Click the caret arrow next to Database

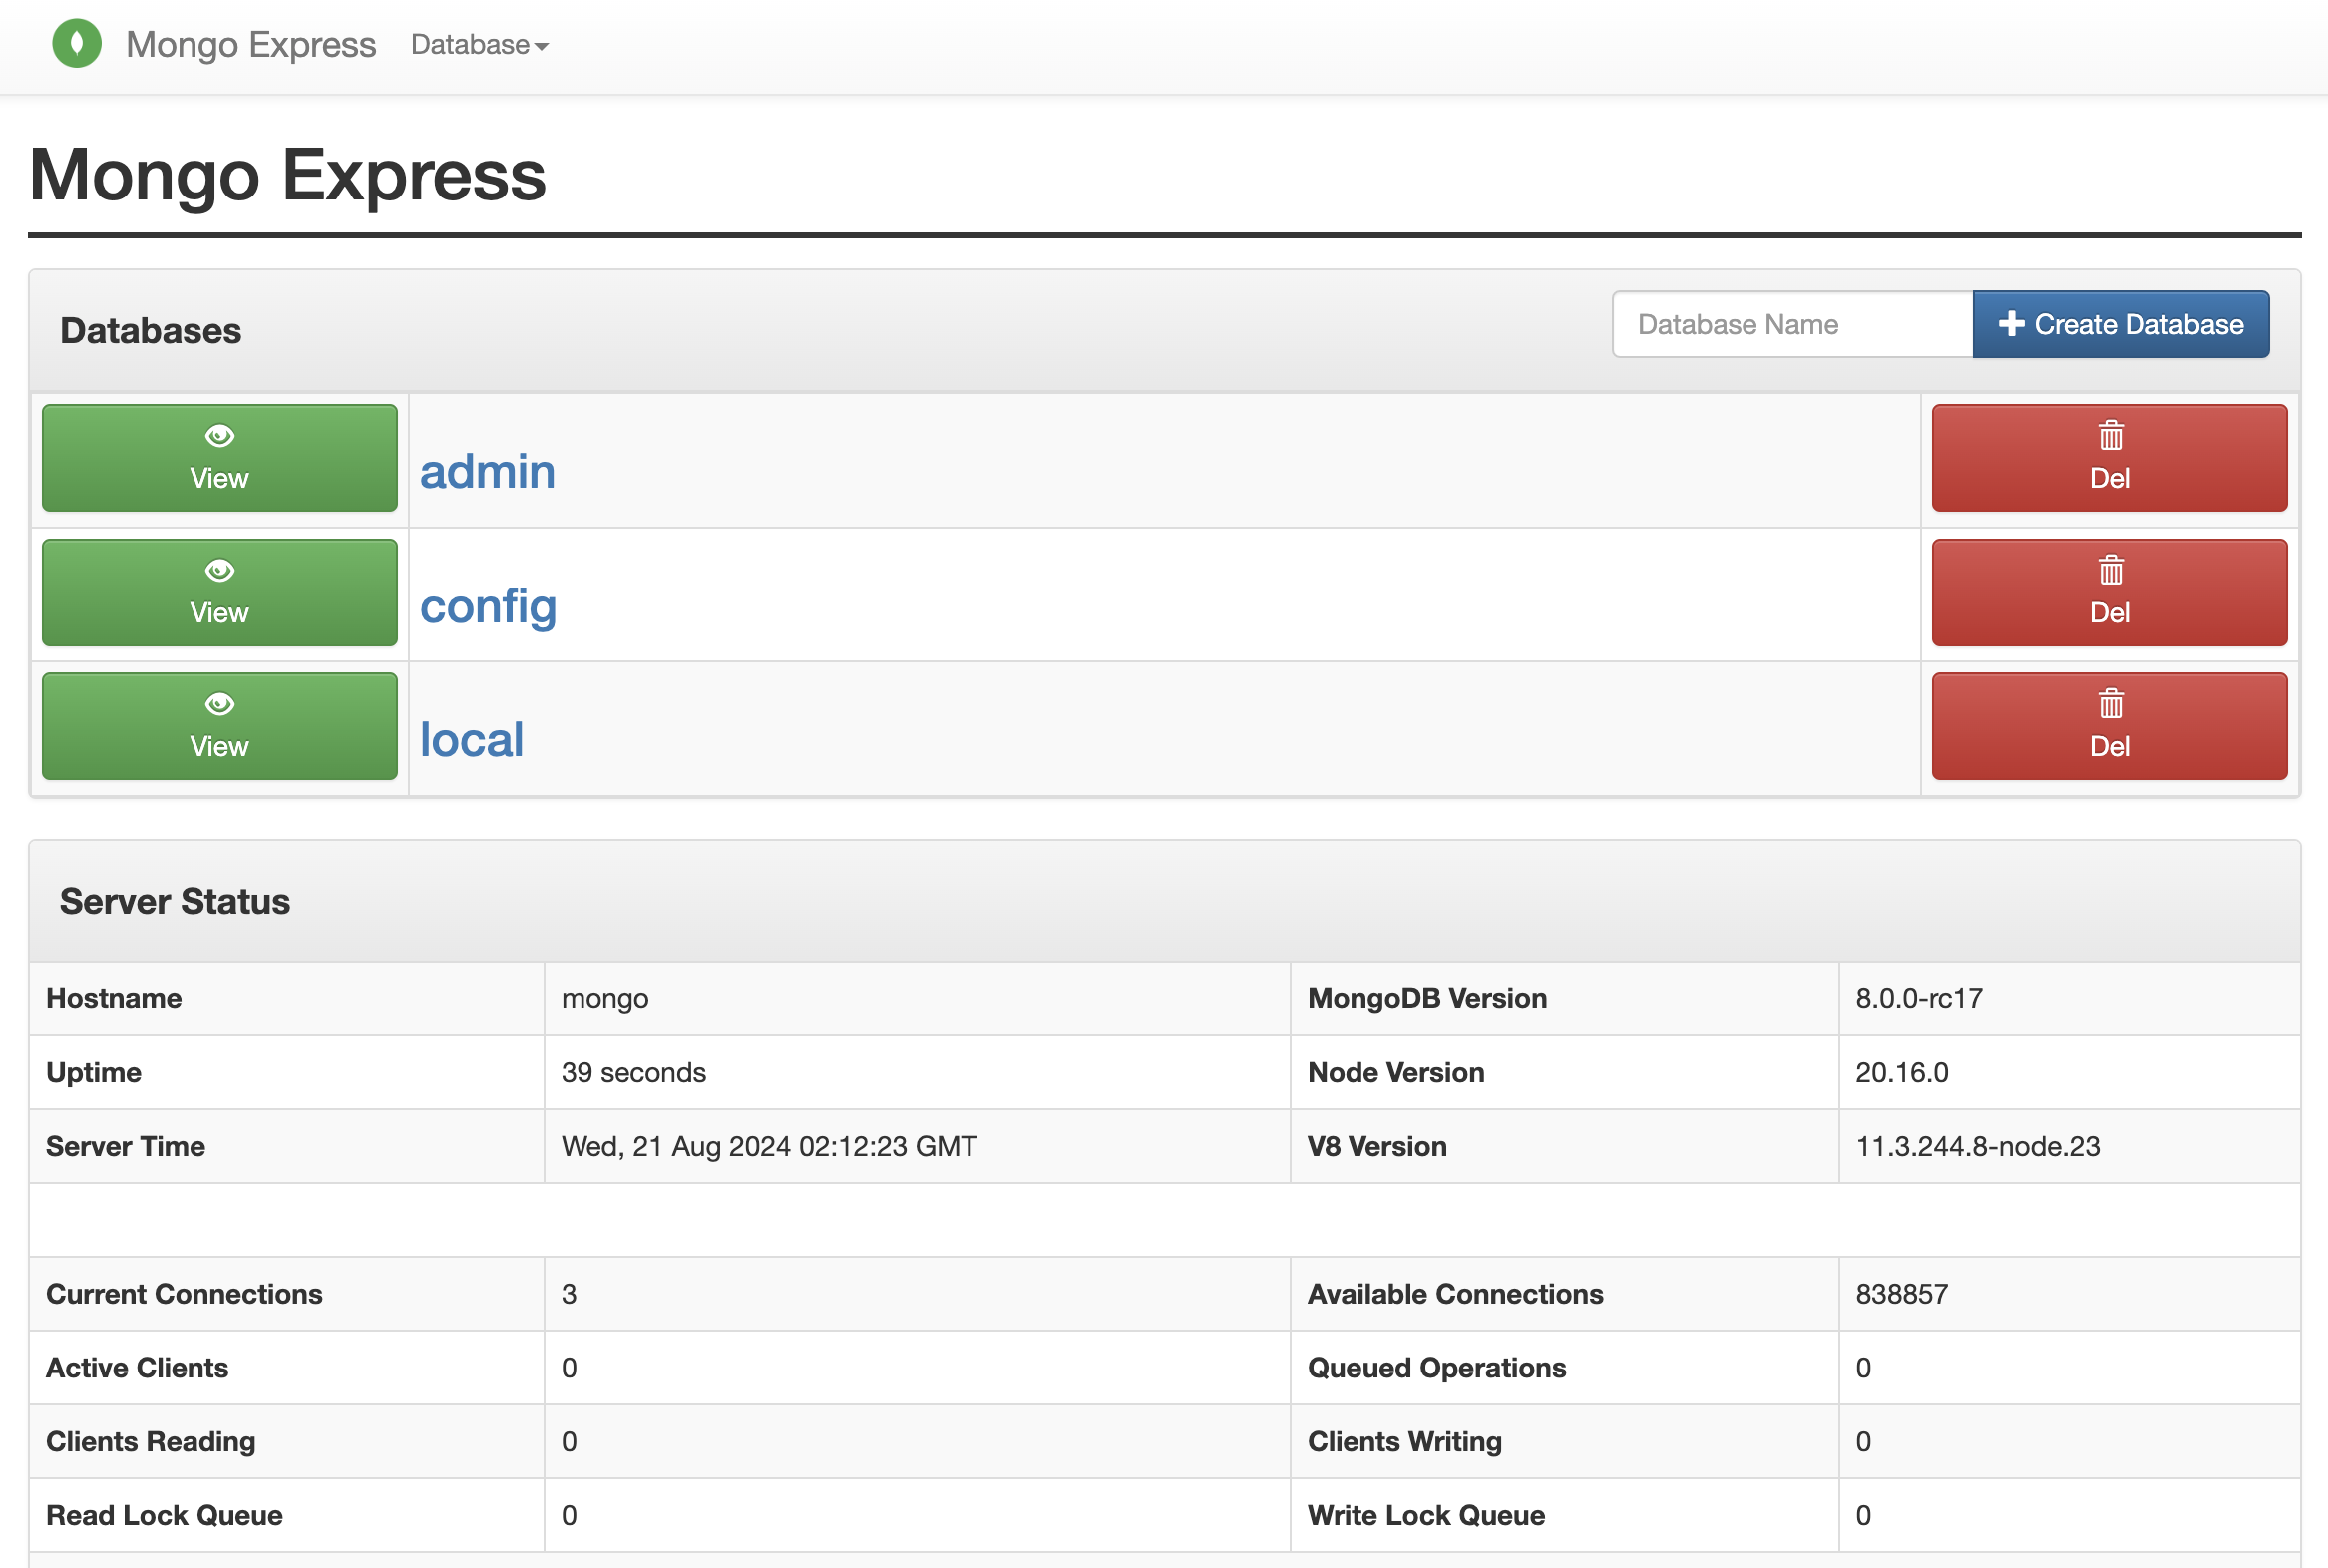[x=541, y=47]
